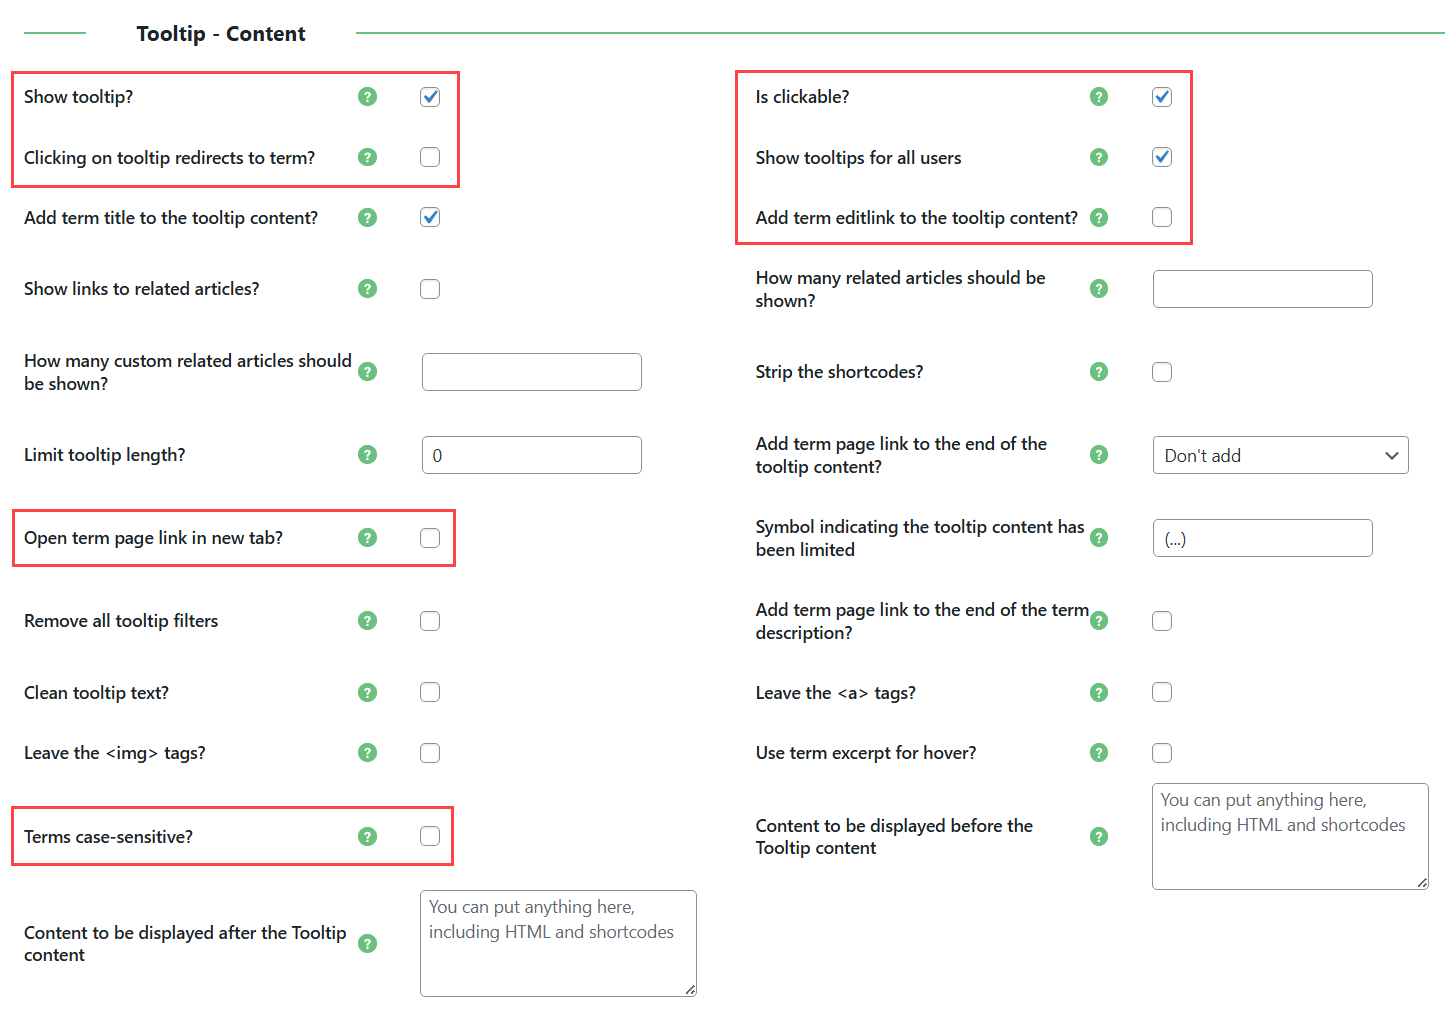Open help for "Remove all tooltip filters"
The height and width of the screenshot is (1020, 1450).
coord(367,620)
